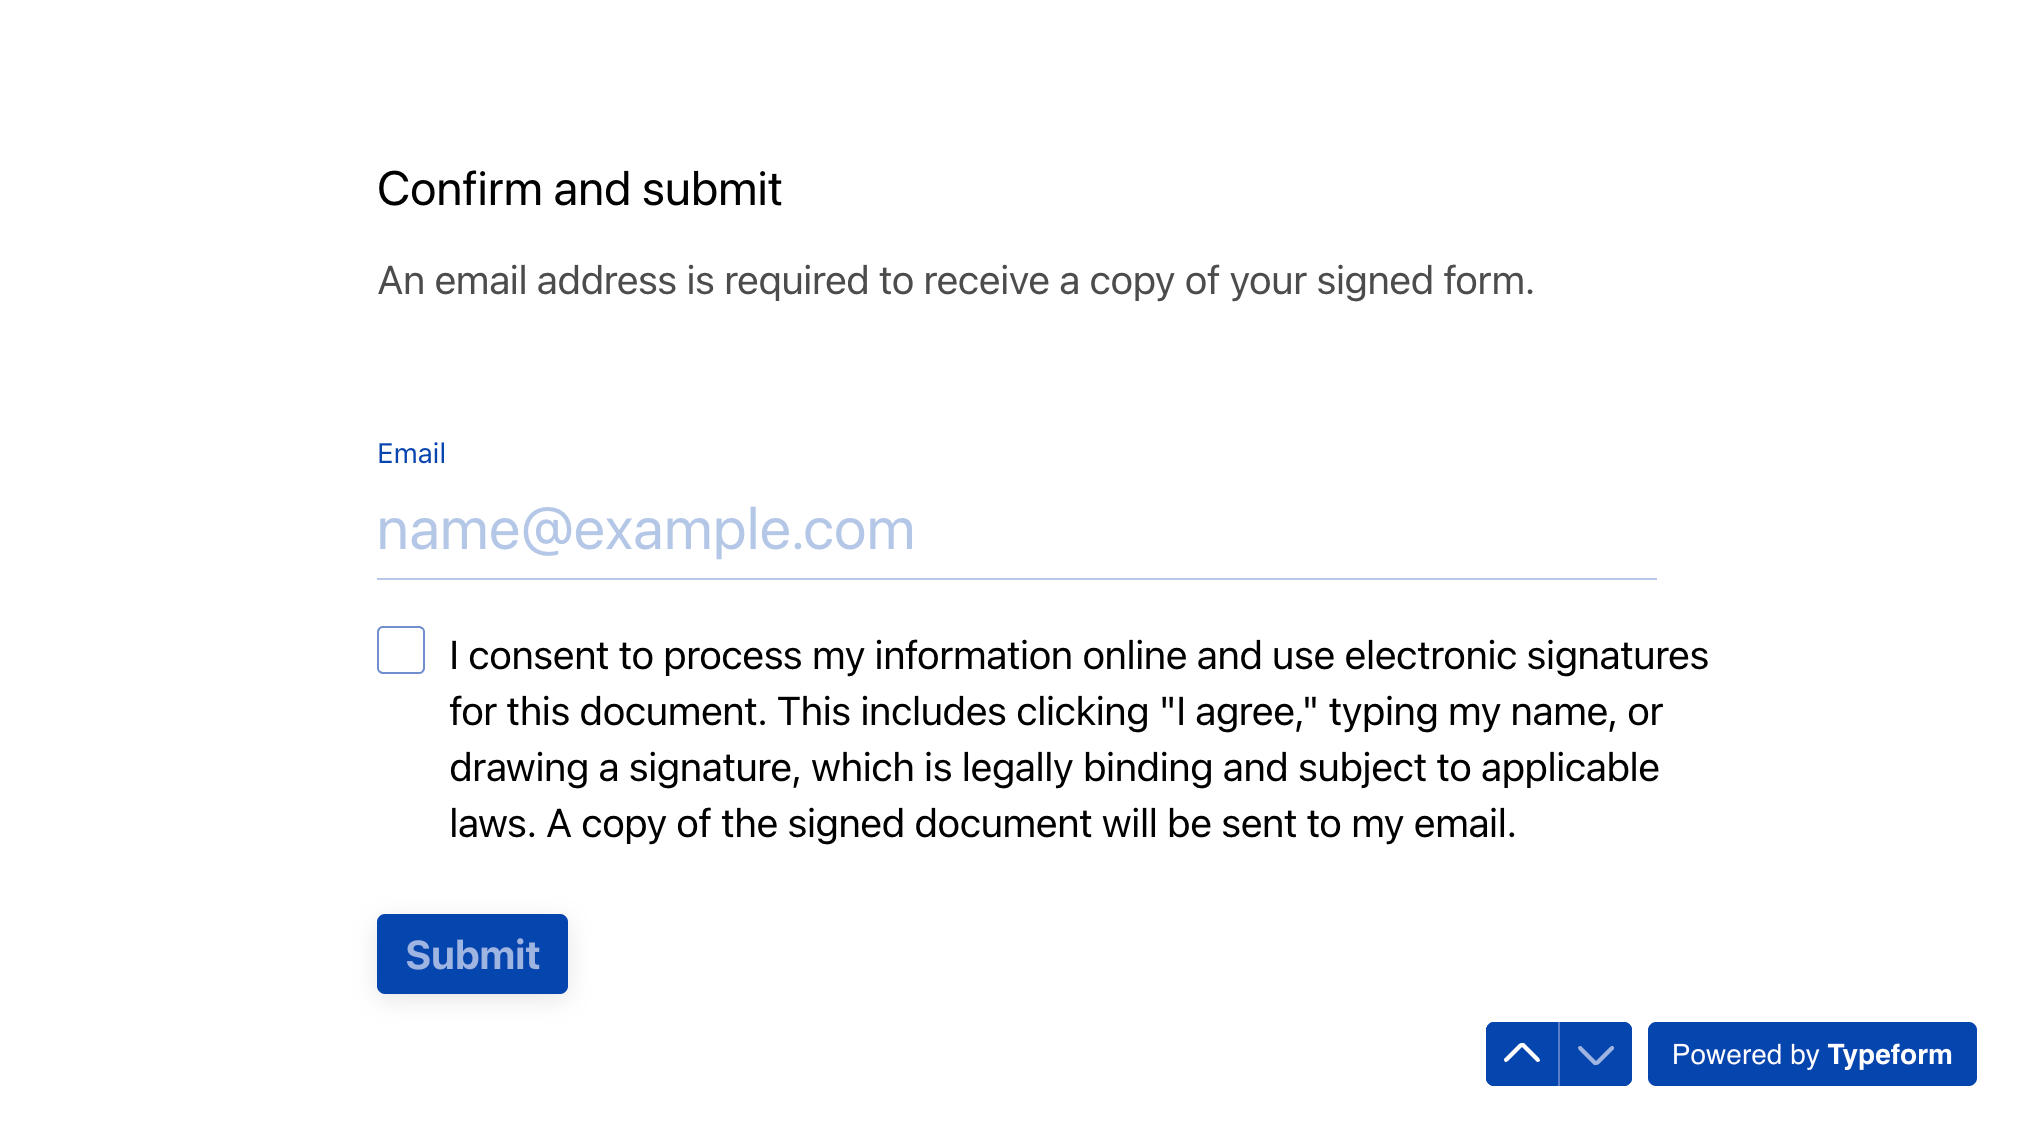Click the email required description text

(x=955, y=281)
